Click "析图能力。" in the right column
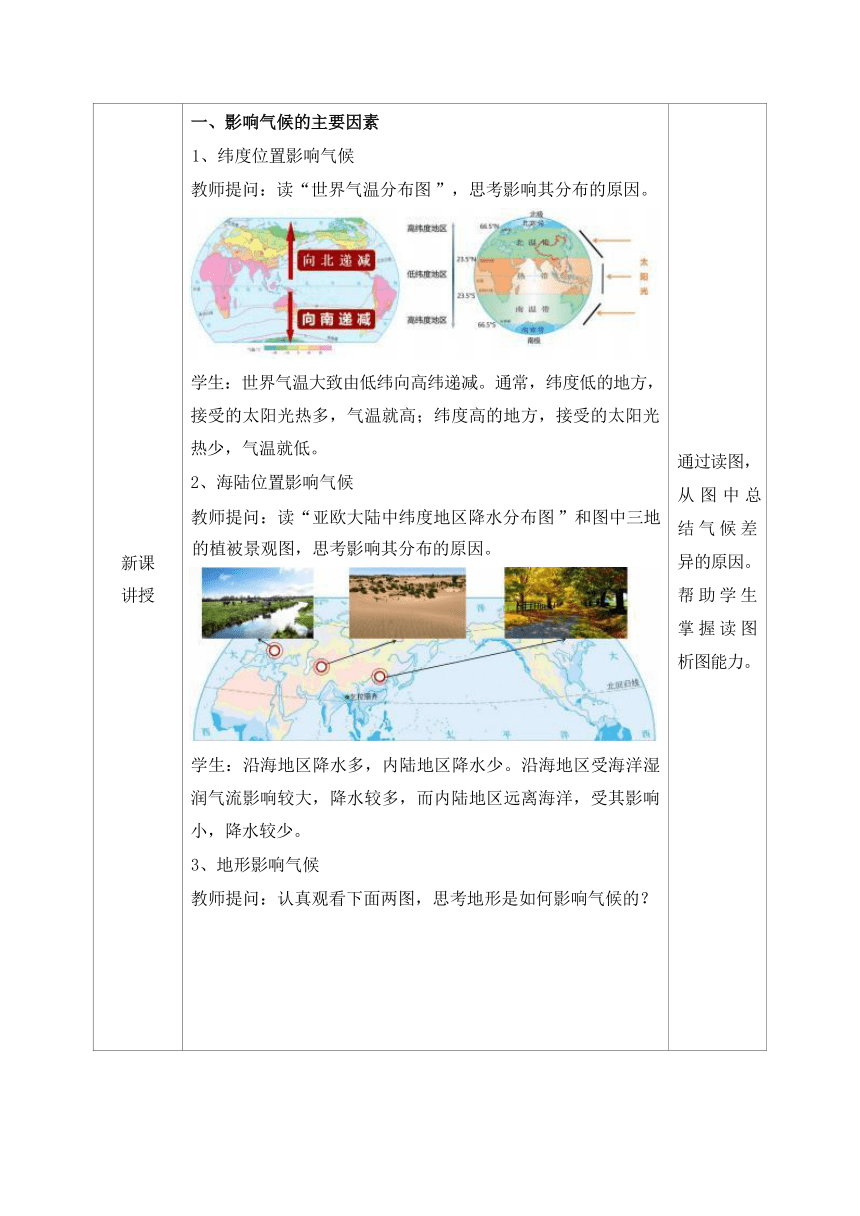The image size is (860, 1216). pyautogui.click(x=717, y=660)
